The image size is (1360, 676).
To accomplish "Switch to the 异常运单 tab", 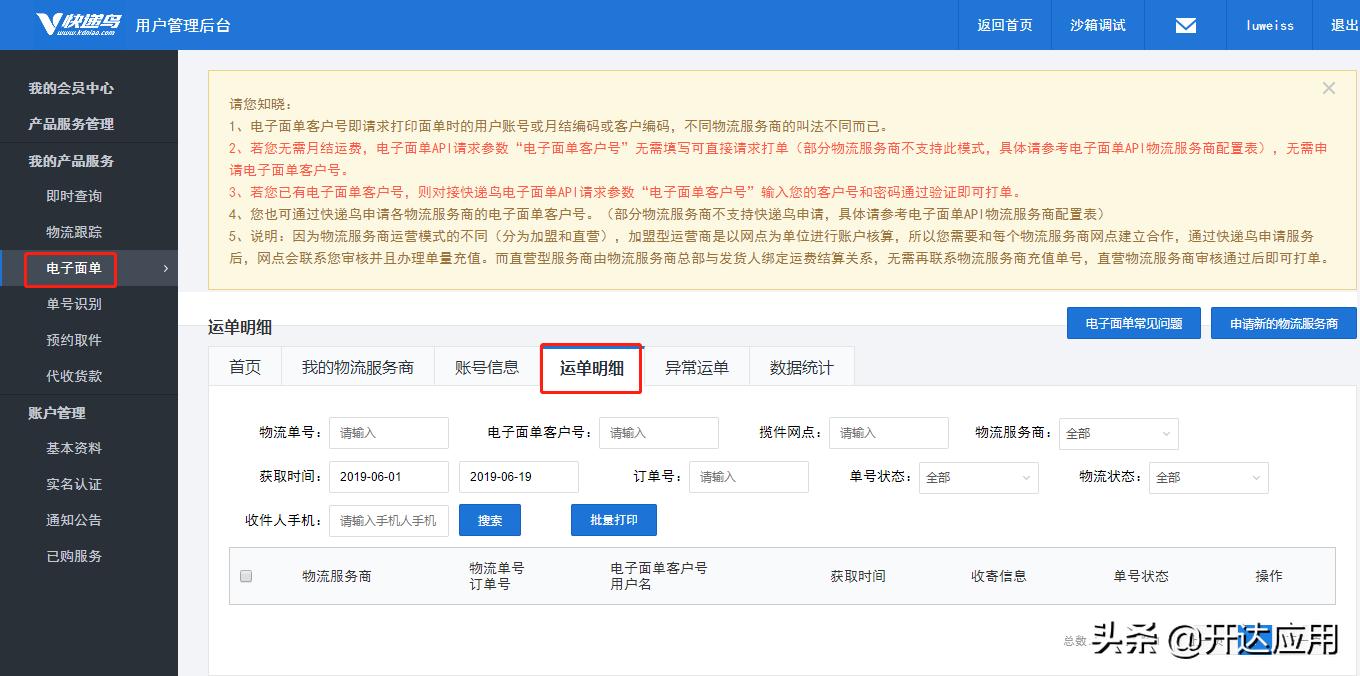I will [696, 366].
